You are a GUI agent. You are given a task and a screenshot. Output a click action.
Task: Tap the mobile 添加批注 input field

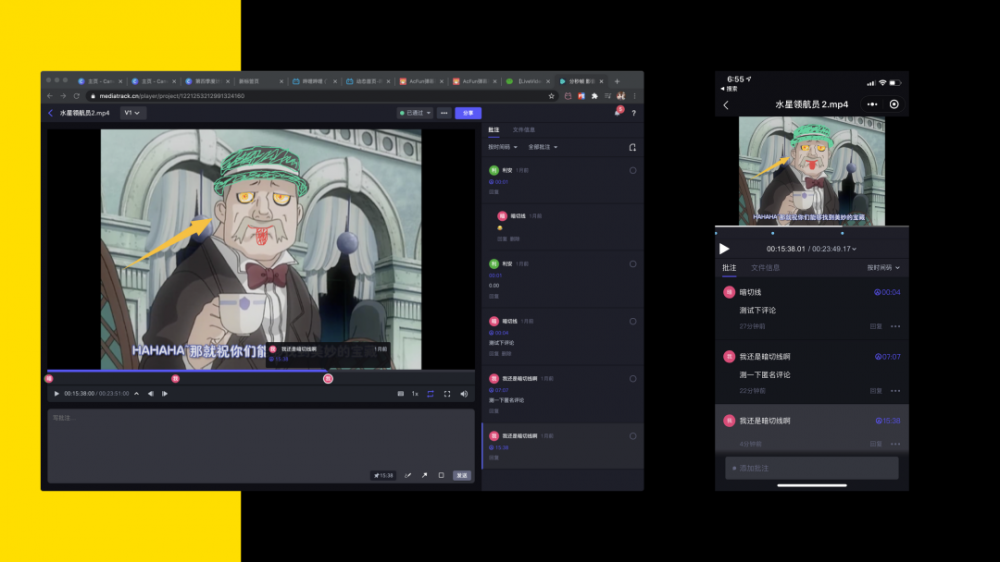(812, 468)
